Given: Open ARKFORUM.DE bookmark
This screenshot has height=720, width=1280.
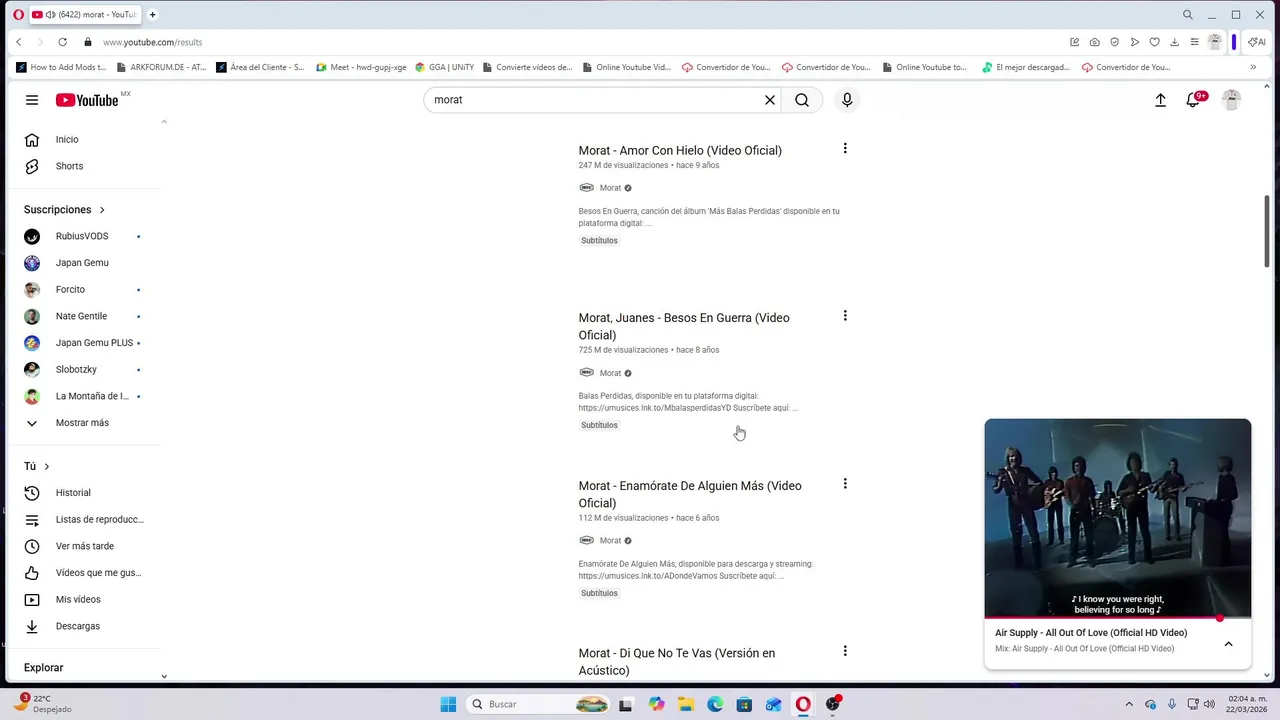Looking at the screenshot, I should tap(161, 67).
